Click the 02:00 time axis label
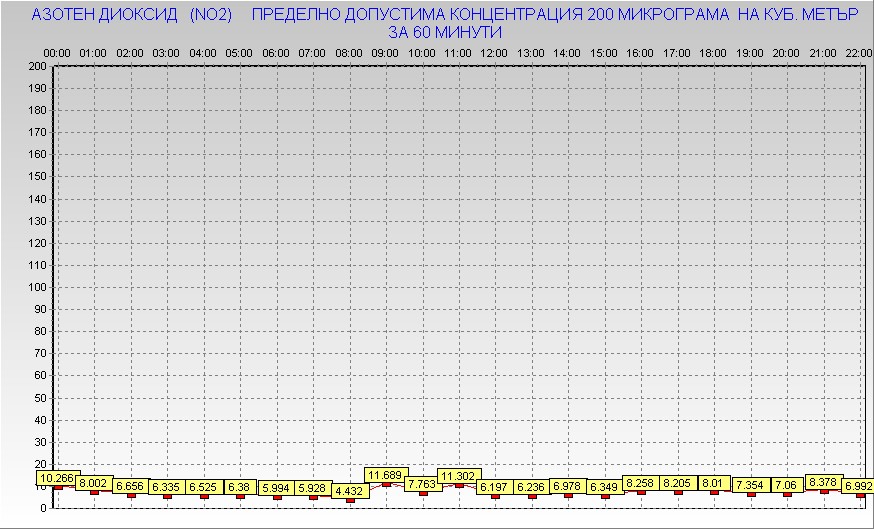Image resolution: width=874 pixels, height=529 pixels. click(x=130, y=54)
